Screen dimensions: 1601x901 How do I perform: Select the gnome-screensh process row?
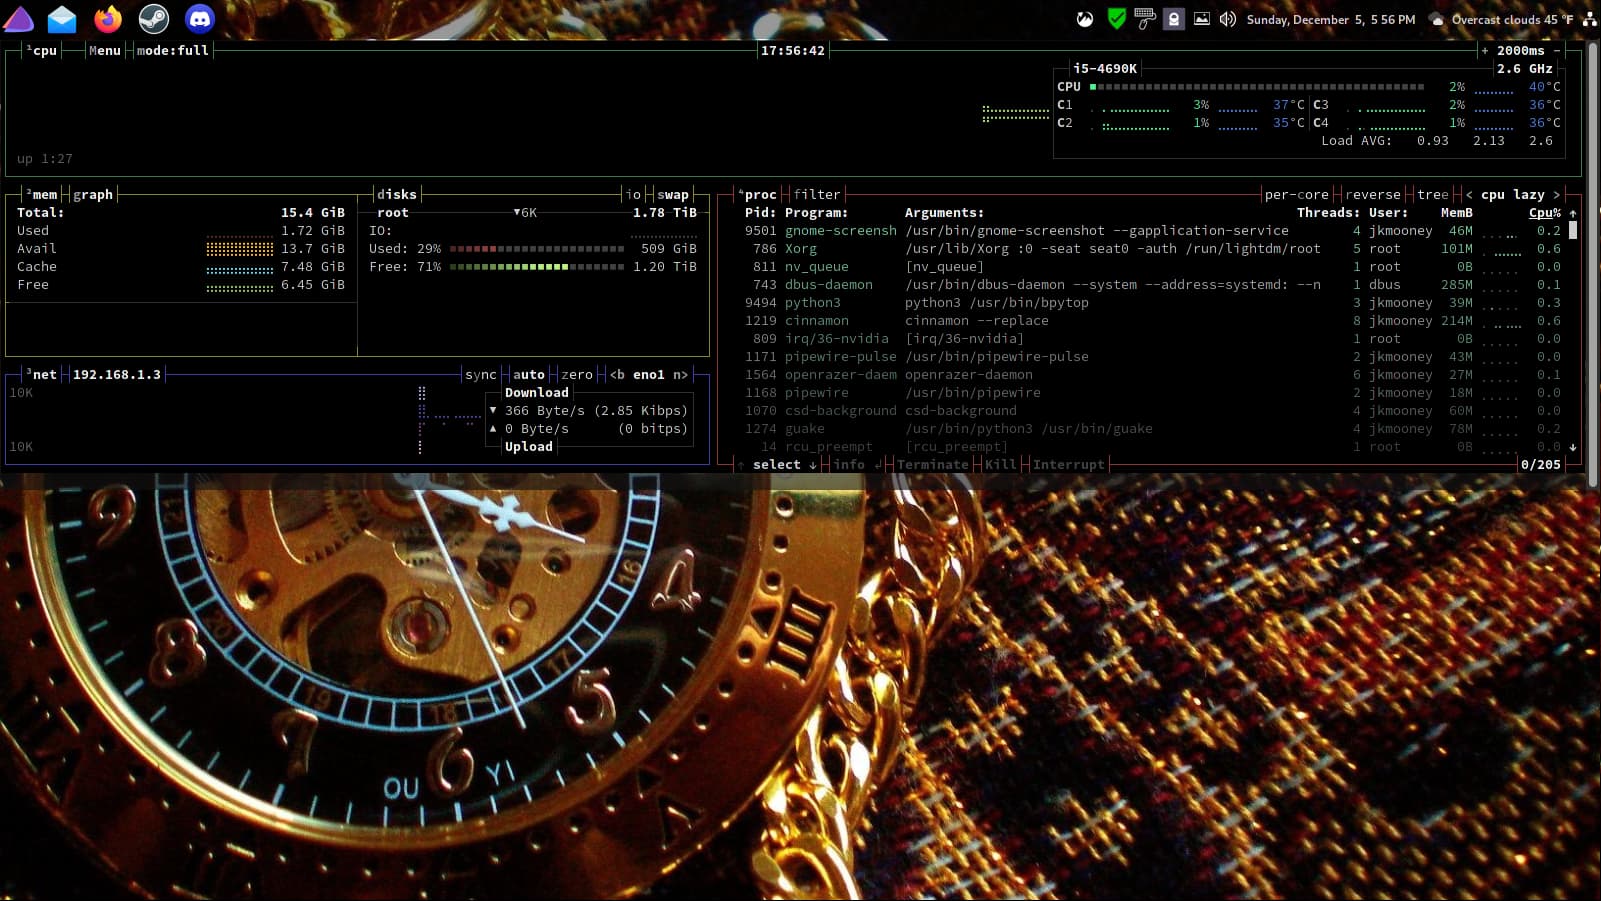tap(1153, 230)
